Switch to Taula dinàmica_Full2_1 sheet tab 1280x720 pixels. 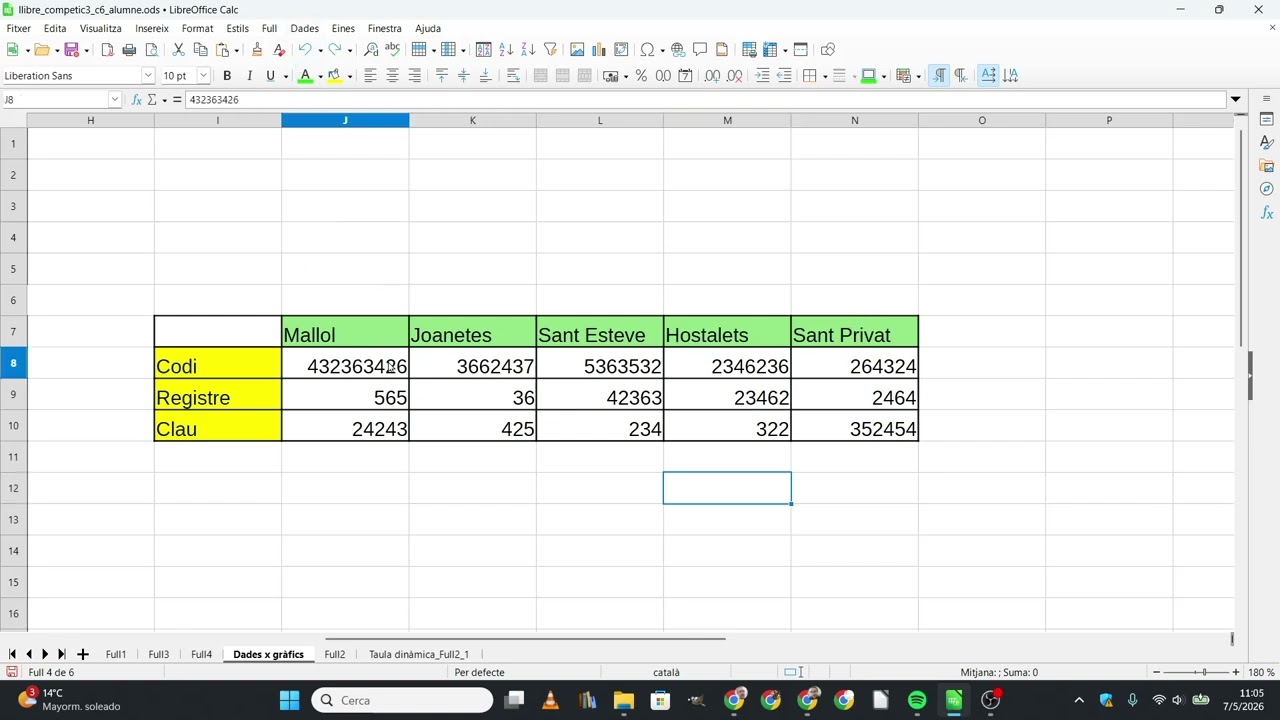(418, 654)
